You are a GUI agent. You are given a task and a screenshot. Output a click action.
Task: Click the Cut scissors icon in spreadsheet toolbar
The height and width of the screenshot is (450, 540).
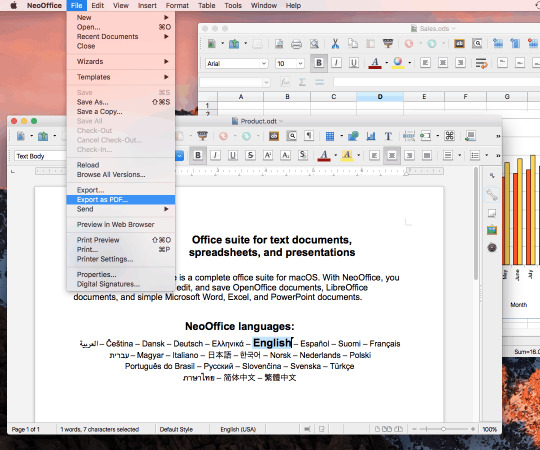[x=335, y=44]
